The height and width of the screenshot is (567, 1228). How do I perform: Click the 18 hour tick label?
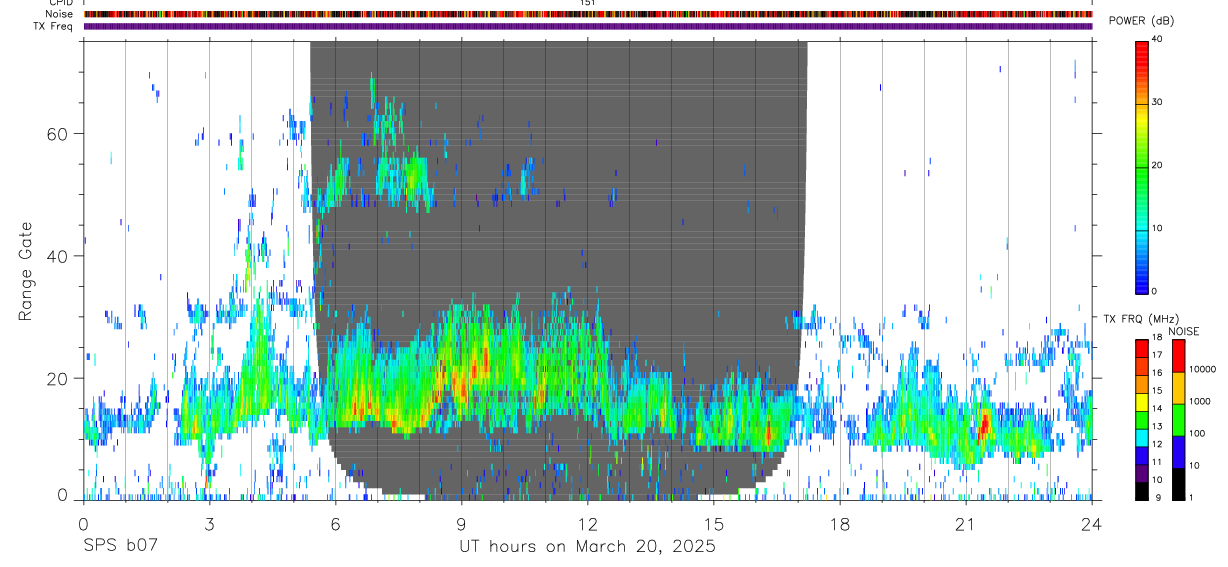coord(840,523)
